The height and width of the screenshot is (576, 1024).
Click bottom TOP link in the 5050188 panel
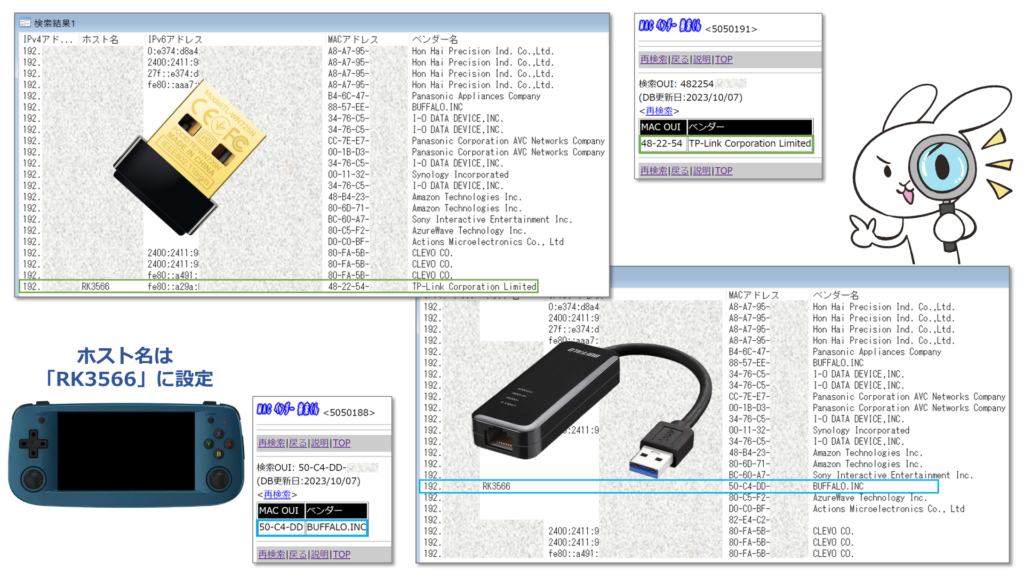point(342,554)
